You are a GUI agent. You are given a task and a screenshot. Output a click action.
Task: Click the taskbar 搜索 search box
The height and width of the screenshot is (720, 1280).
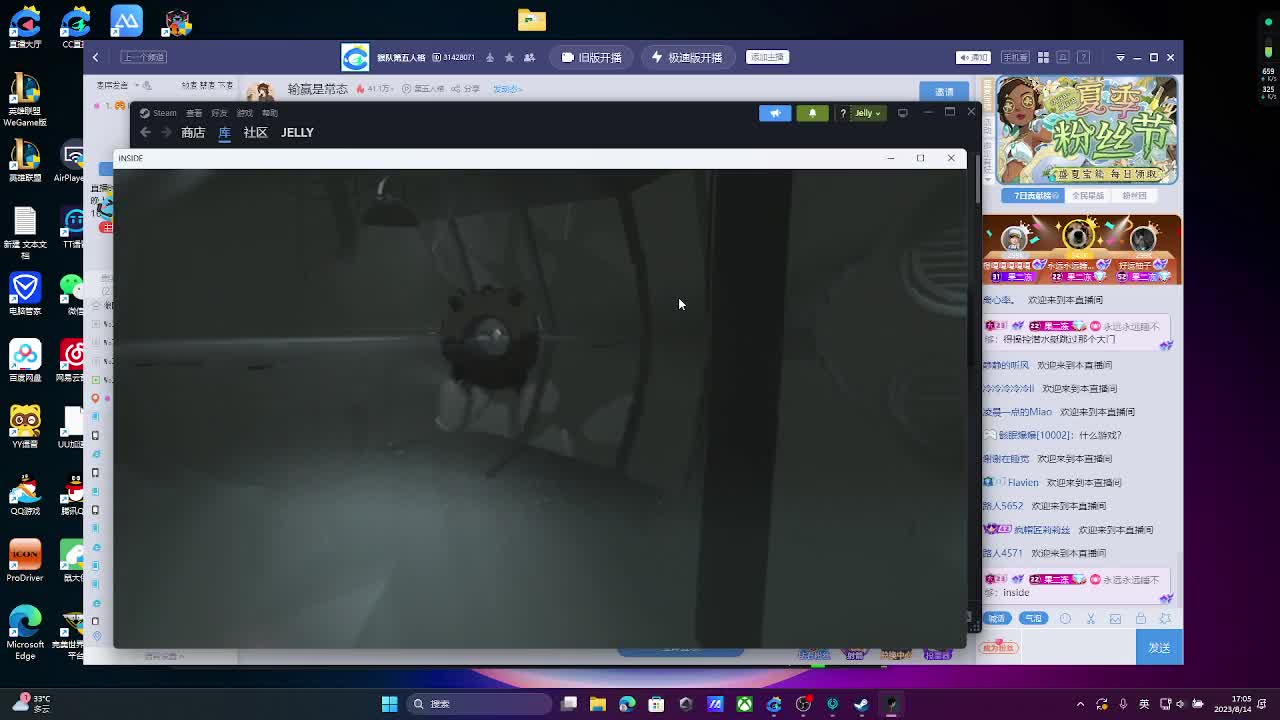click(x=481, y=704)
